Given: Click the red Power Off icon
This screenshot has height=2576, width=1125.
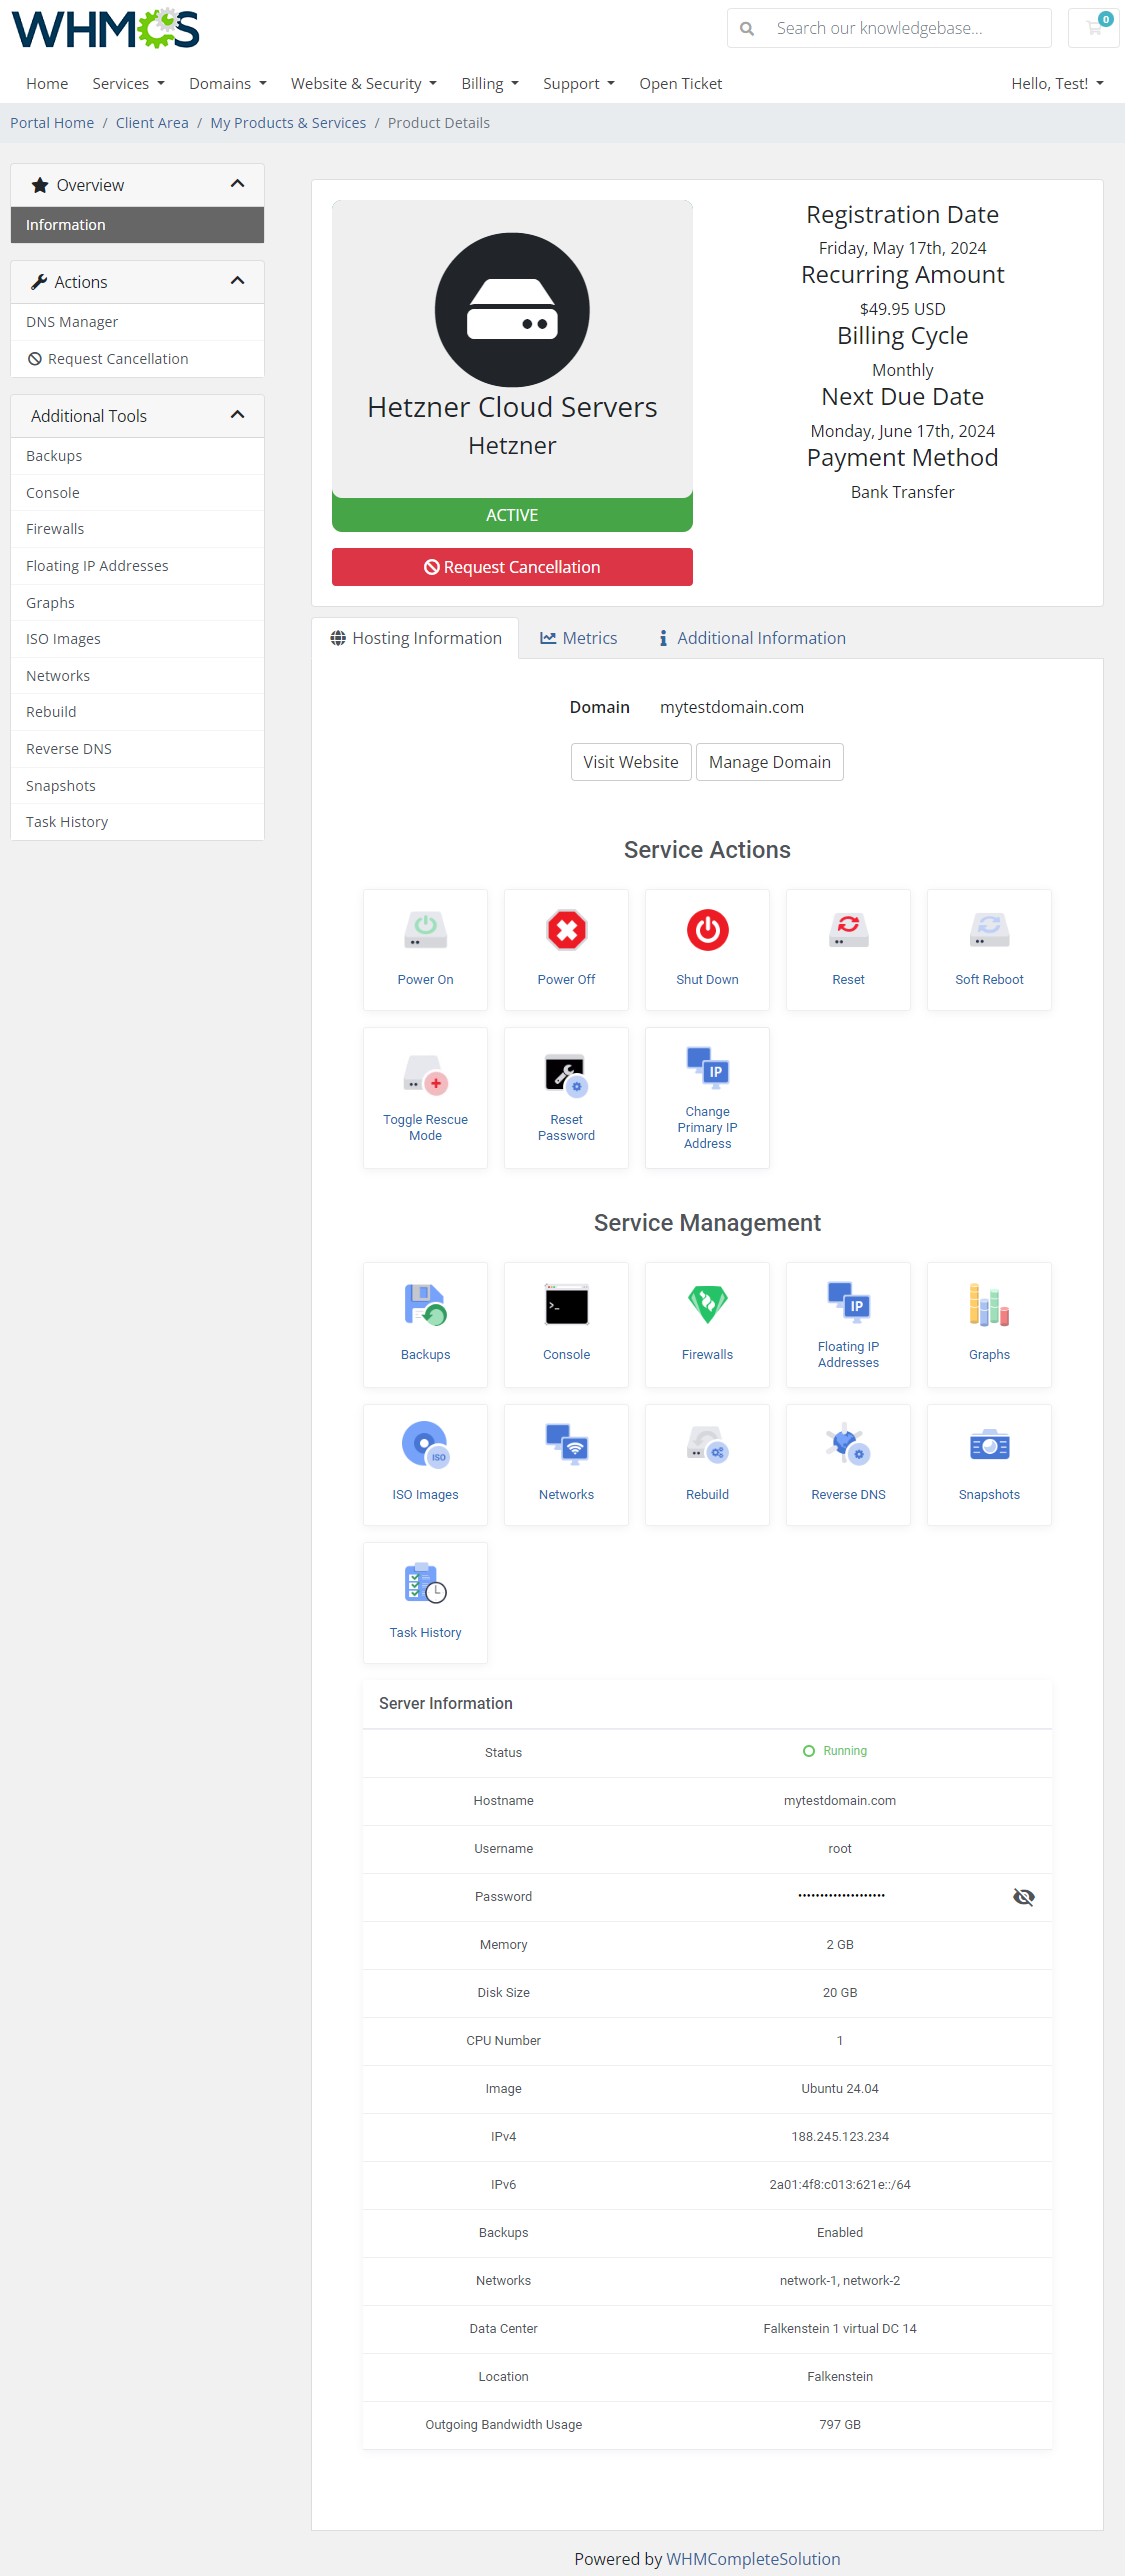Looking at the screenshot, I should click(566, 931).
